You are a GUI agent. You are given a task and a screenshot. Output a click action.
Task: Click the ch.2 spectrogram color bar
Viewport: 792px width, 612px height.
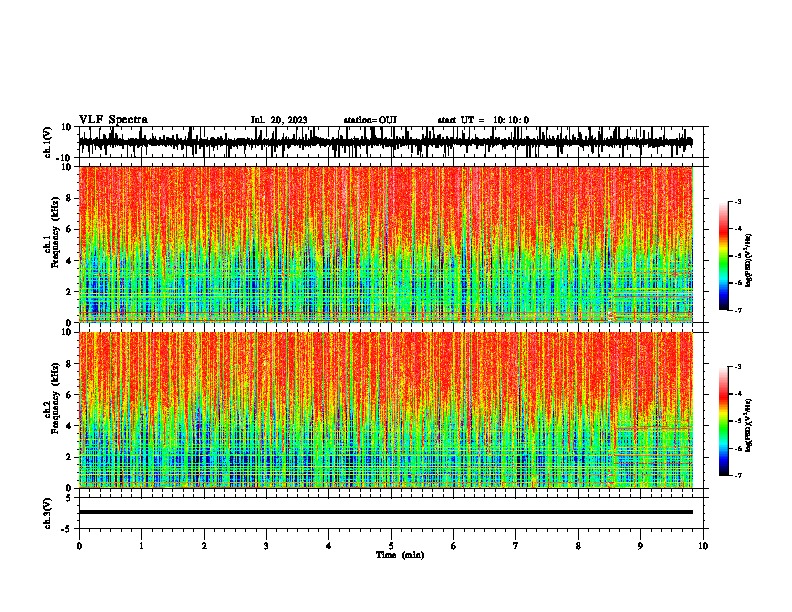click(723, 421)
